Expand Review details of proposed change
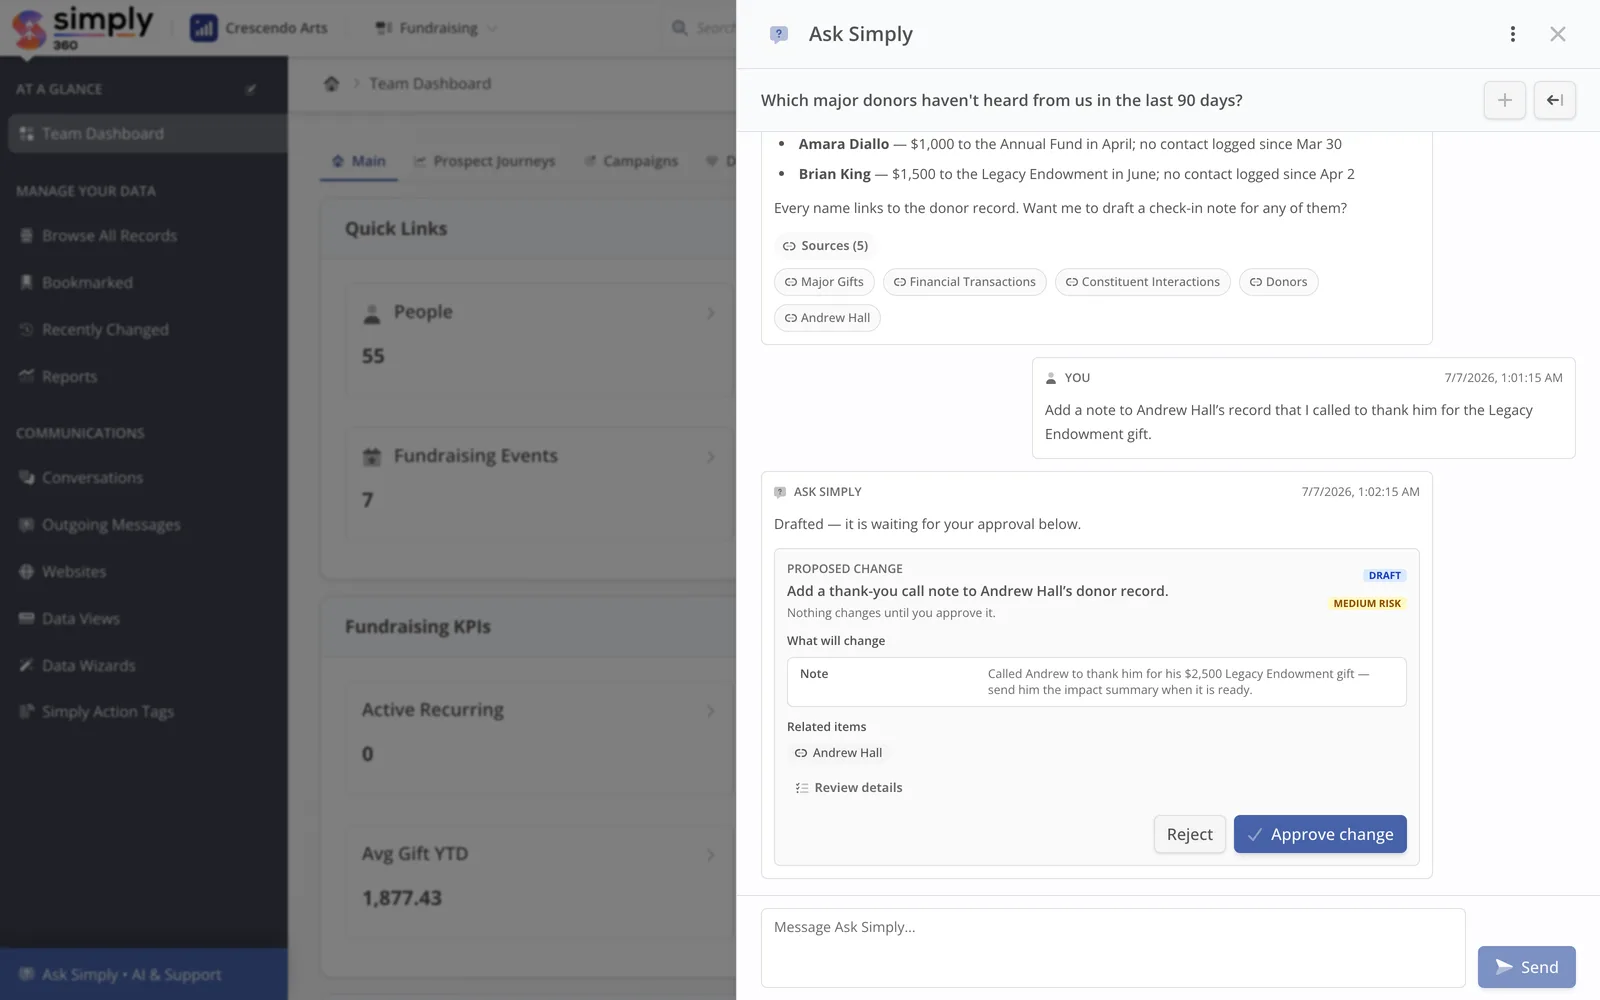1600x1000 pixels. tap(848, 788)
